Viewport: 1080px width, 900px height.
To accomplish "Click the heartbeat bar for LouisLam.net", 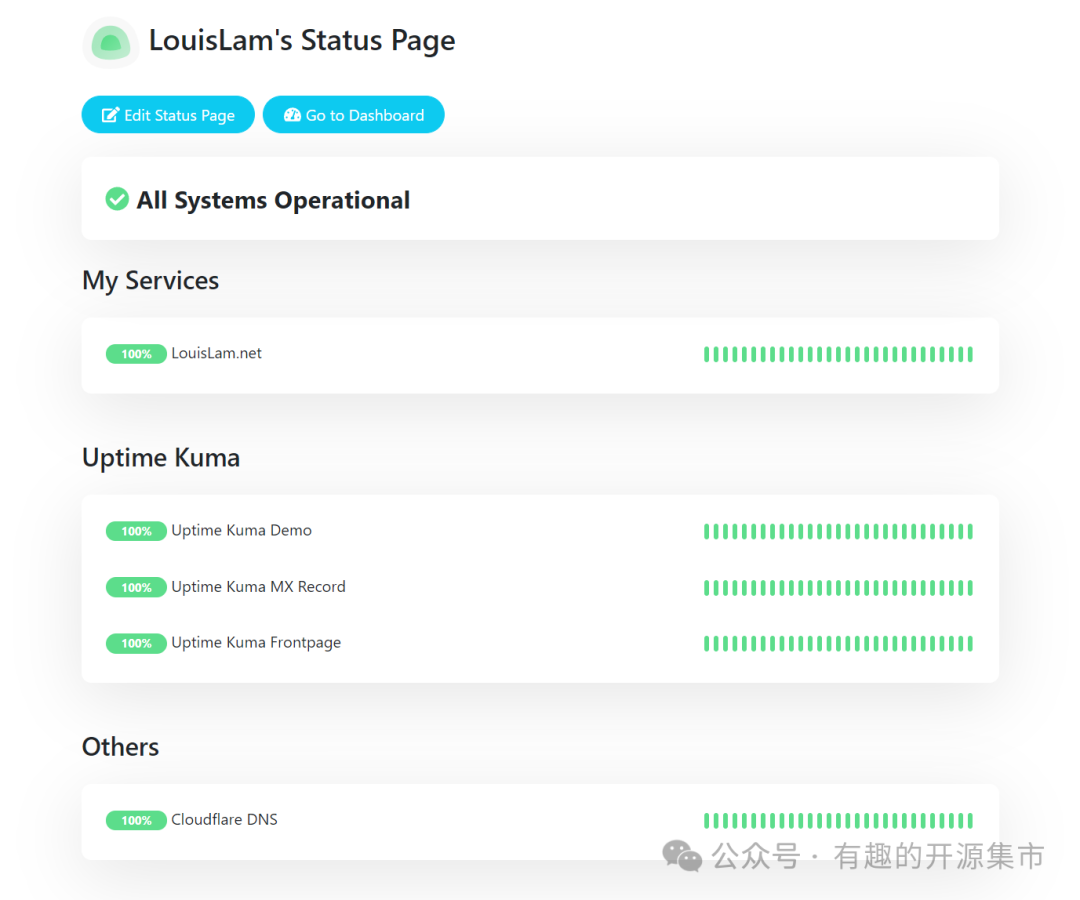I will click(838, 355).
